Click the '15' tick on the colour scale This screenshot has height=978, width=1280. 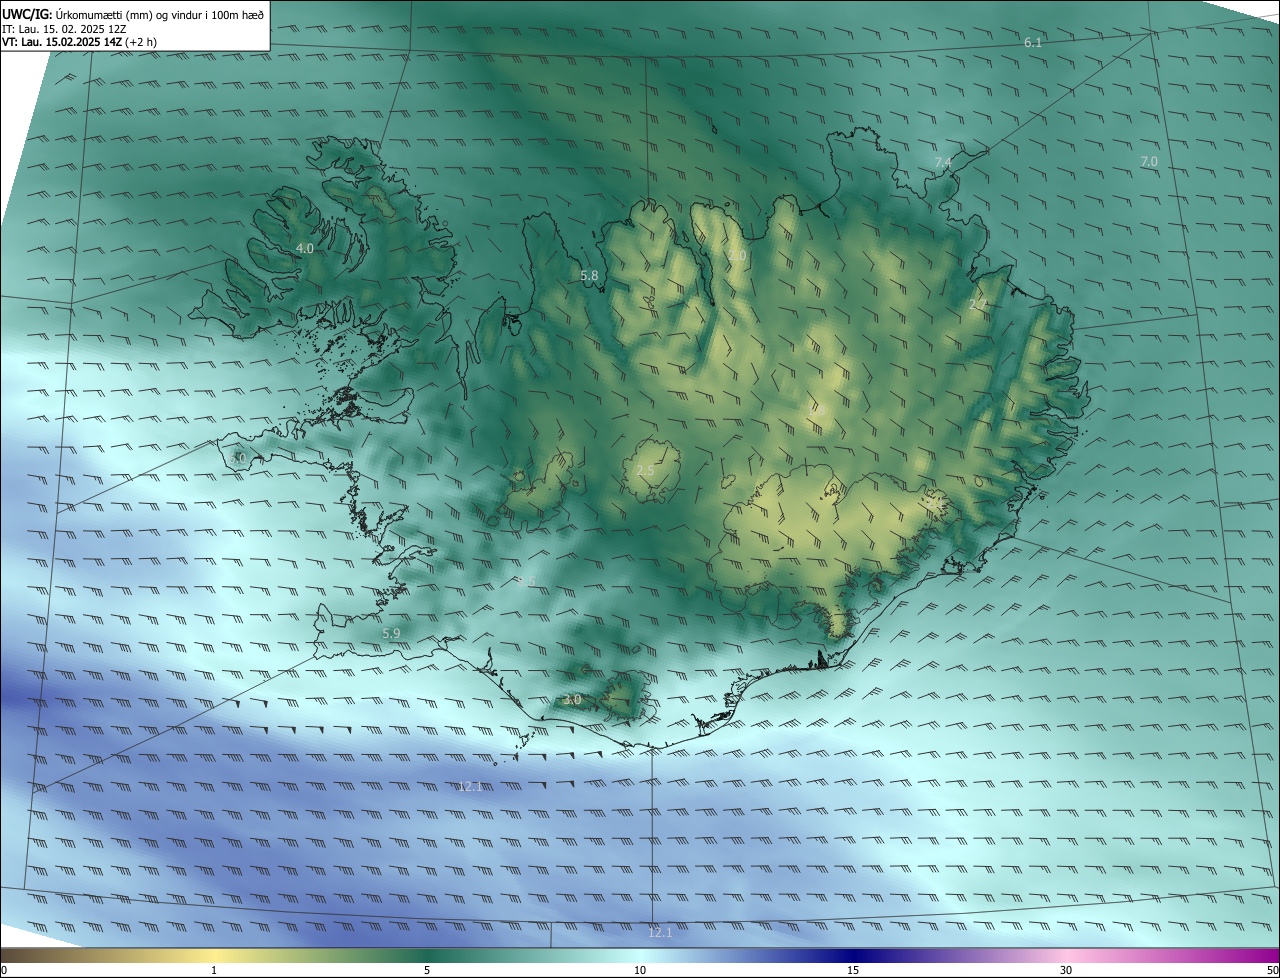(853, 971)
